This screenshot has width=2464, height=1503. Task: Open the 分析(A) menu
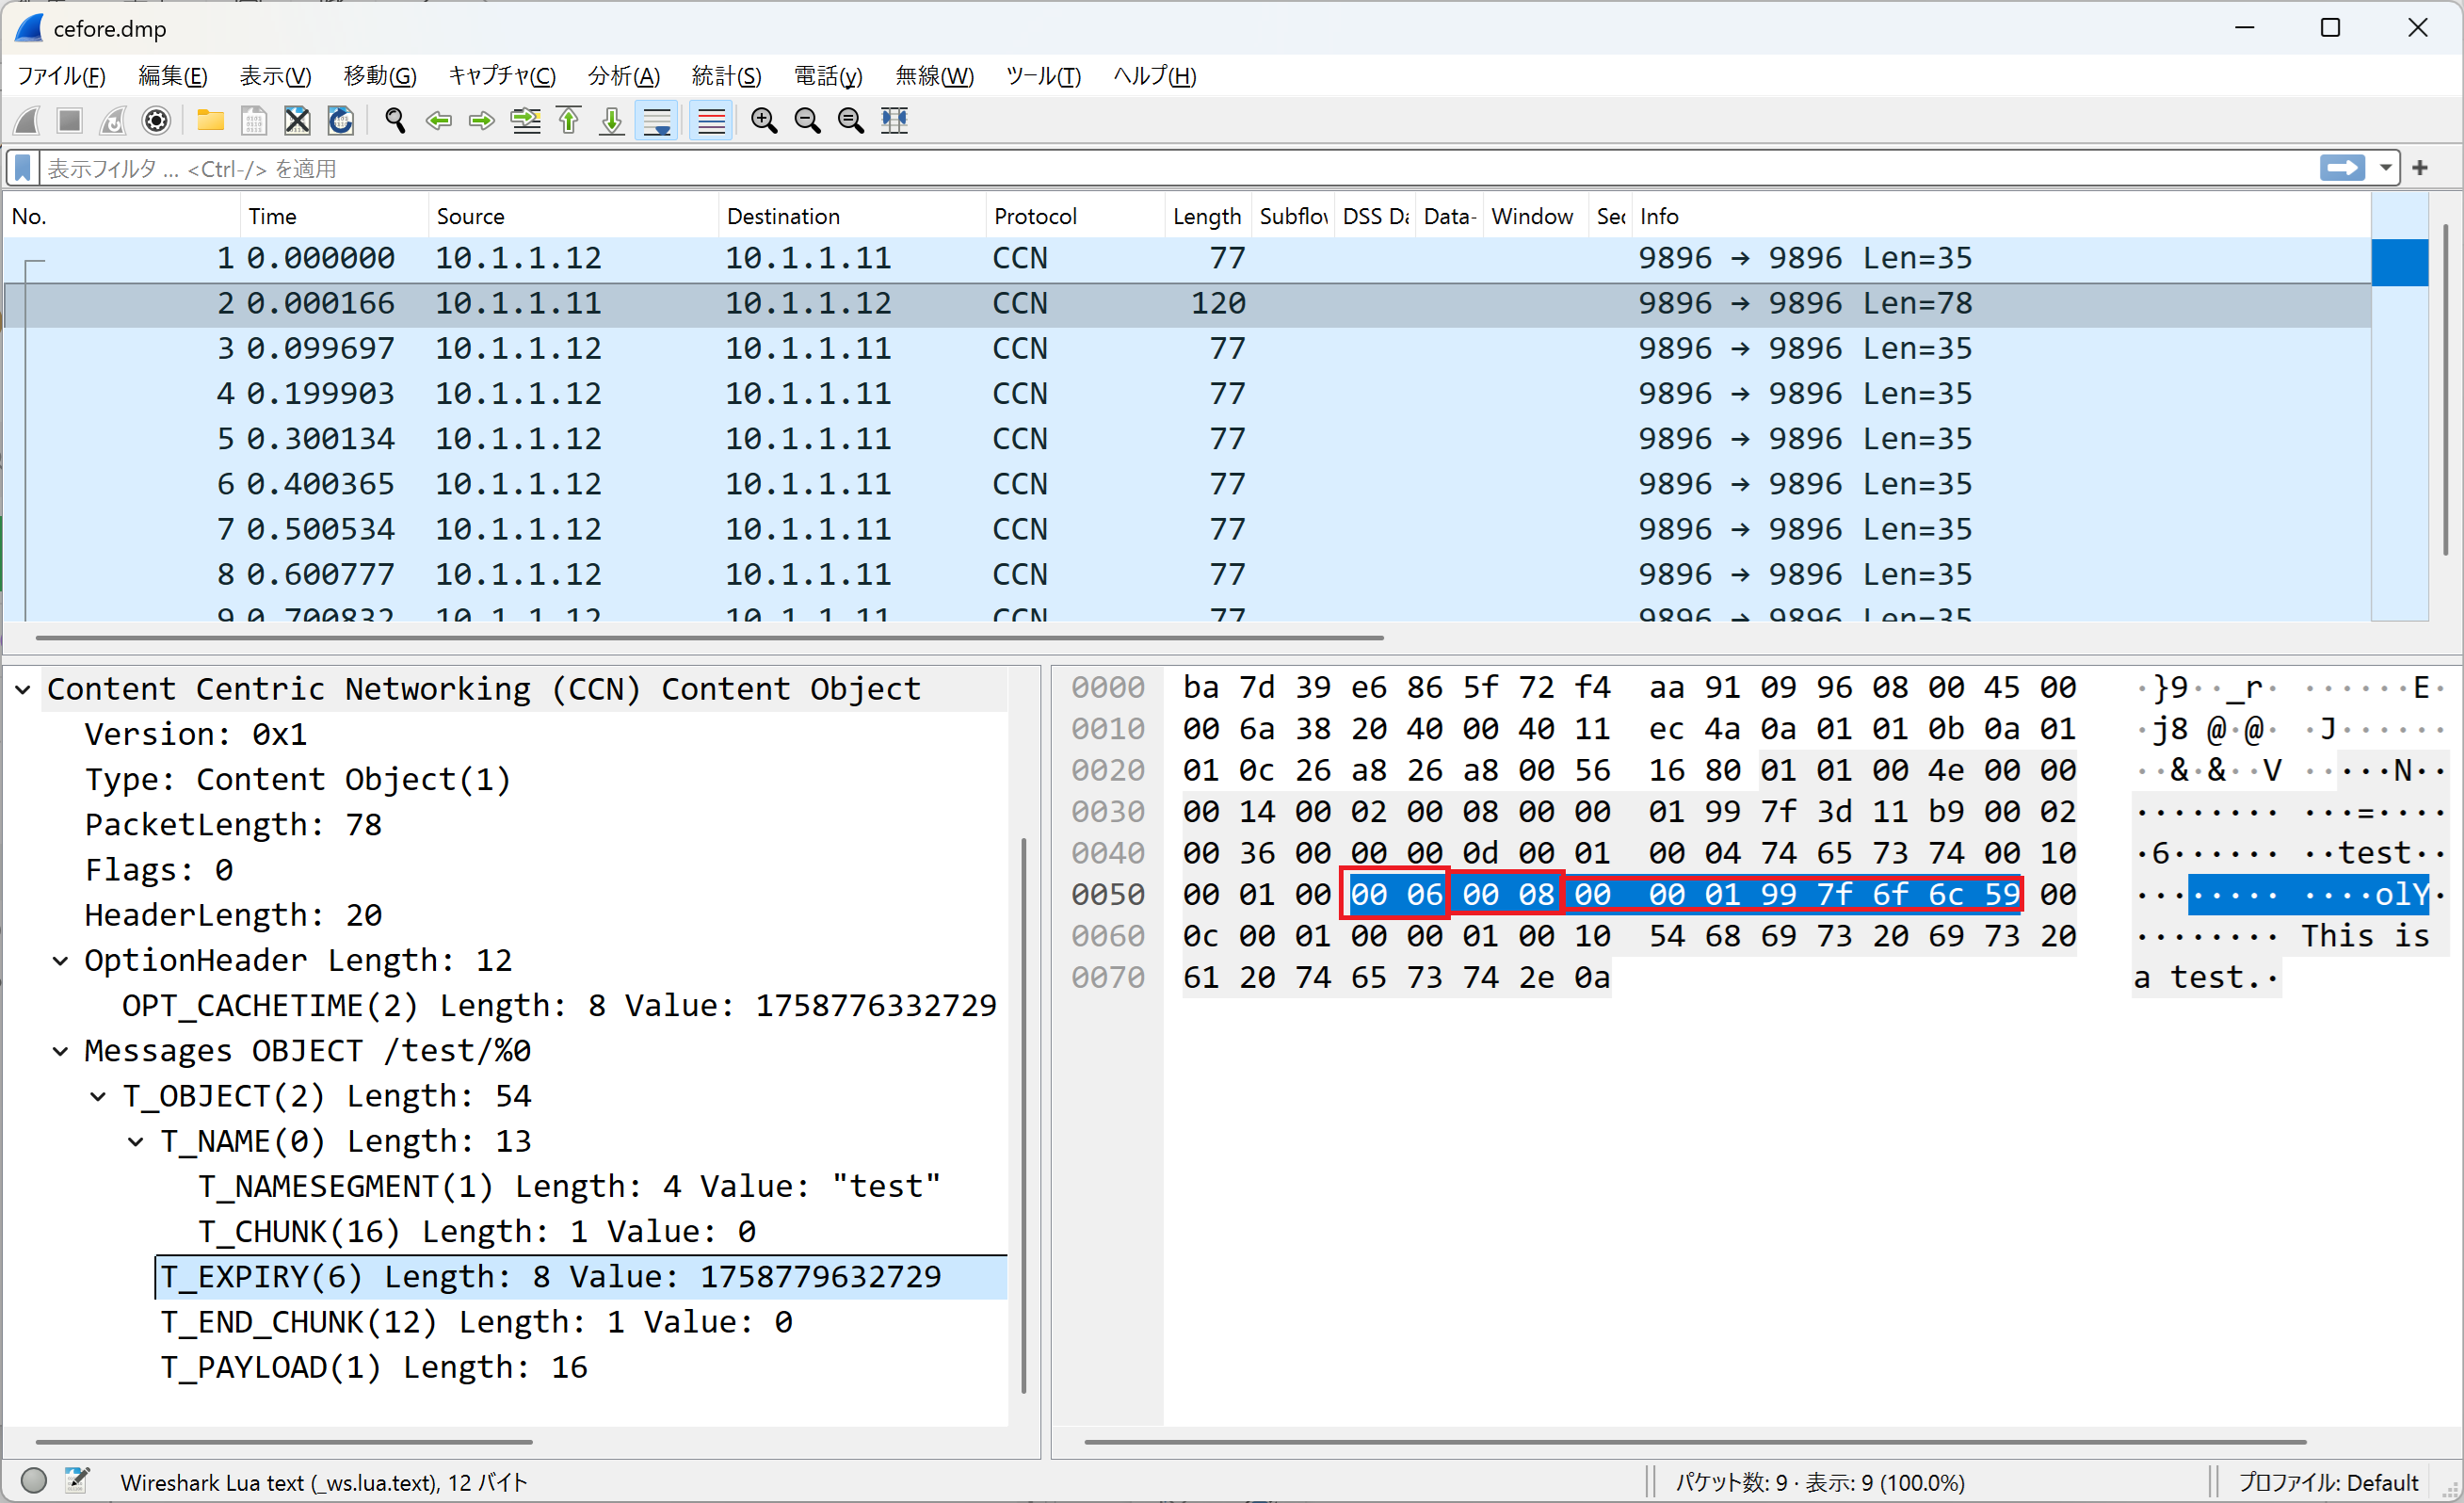623,76
